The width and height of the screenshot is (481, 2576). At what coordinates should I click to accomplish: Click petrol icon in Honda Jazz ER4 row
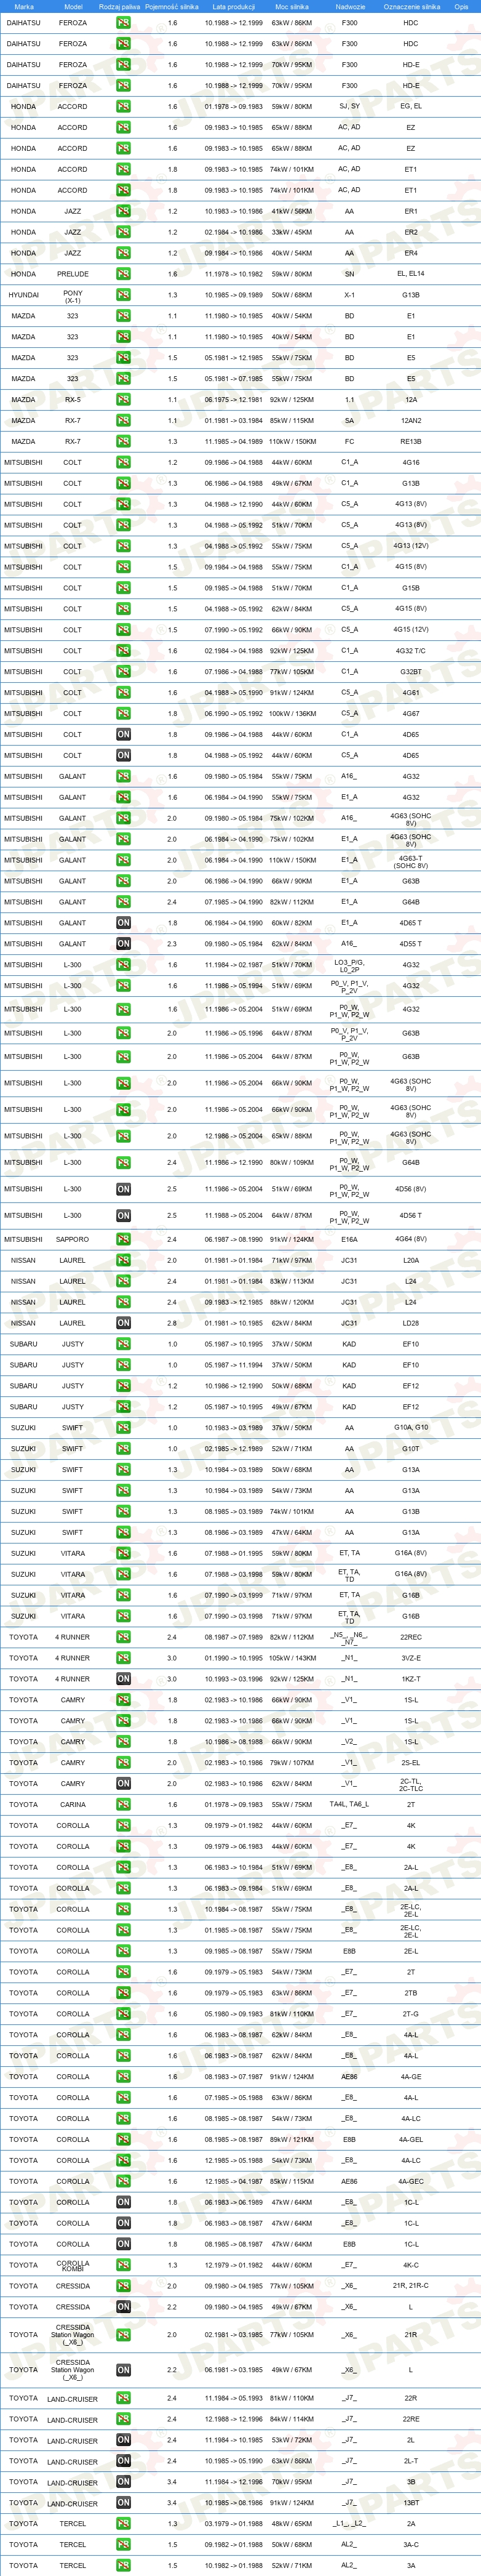(123, 253)
